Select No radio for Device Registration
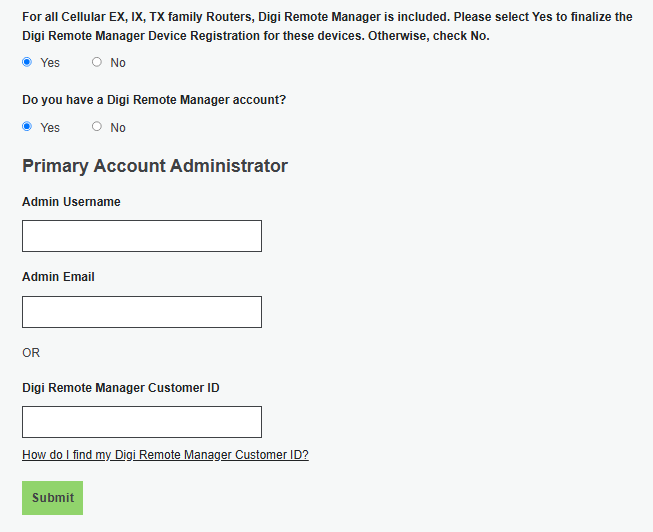The image size is (653, 532). tap(97, 62)
